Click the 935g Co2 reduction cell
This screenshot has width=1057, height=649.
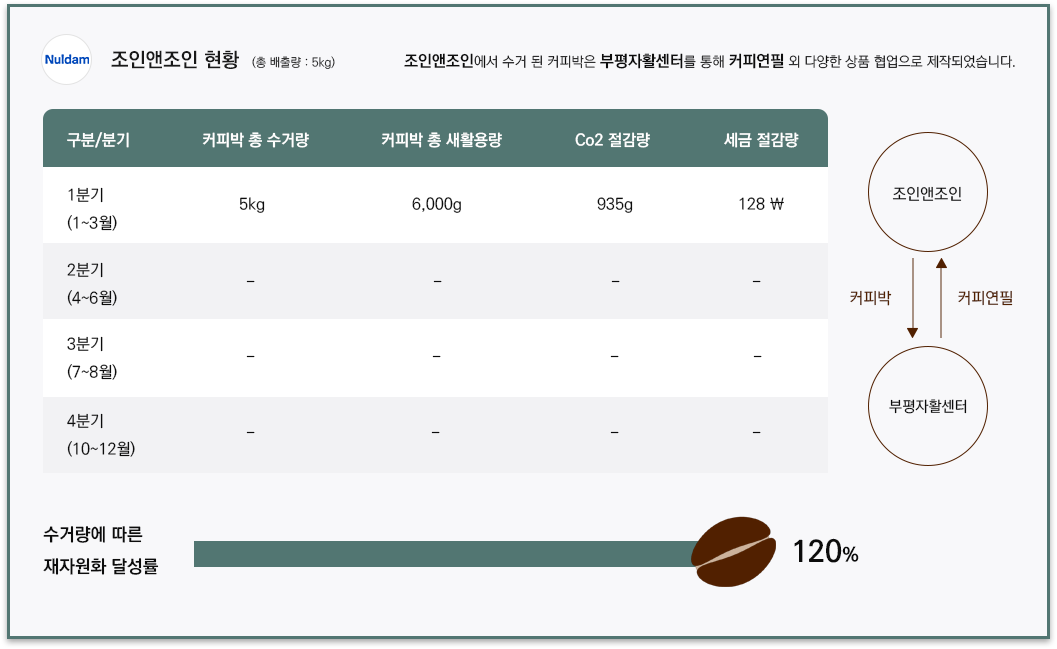click(615, 204)
